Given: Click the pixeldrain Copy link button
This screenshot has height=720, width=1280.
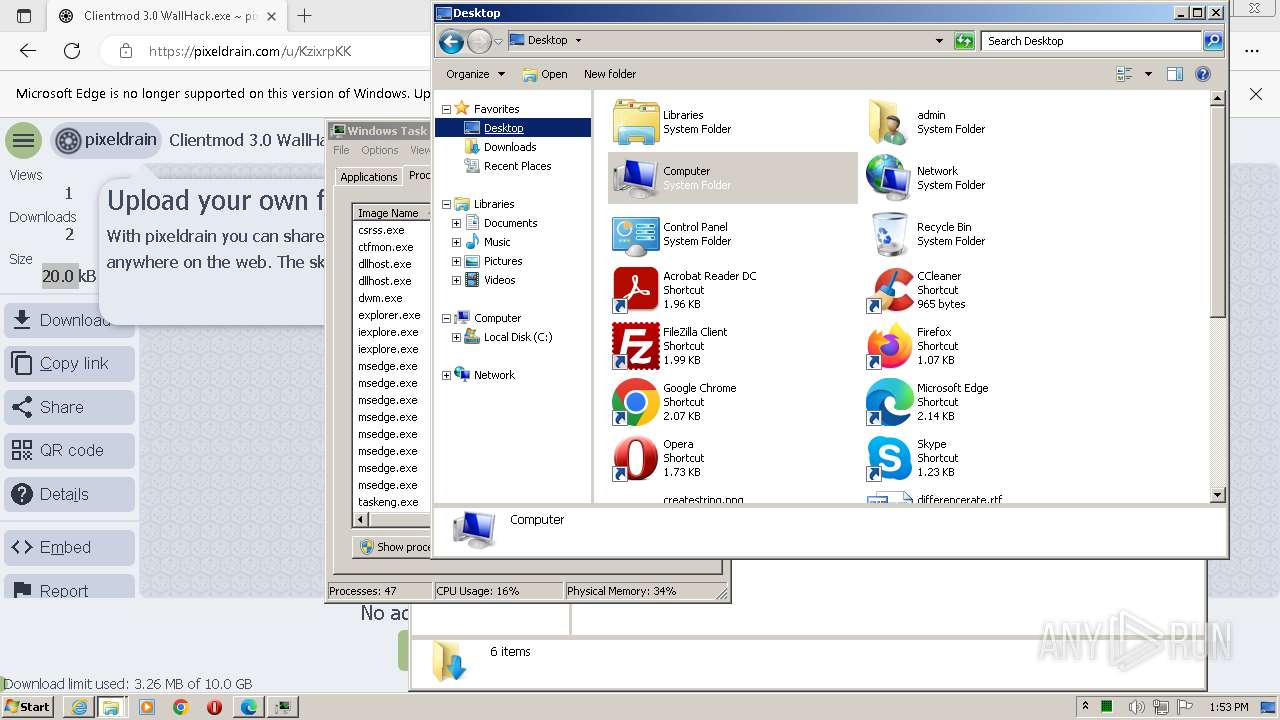Looking at the screenshot, I should tap(70, 364).
